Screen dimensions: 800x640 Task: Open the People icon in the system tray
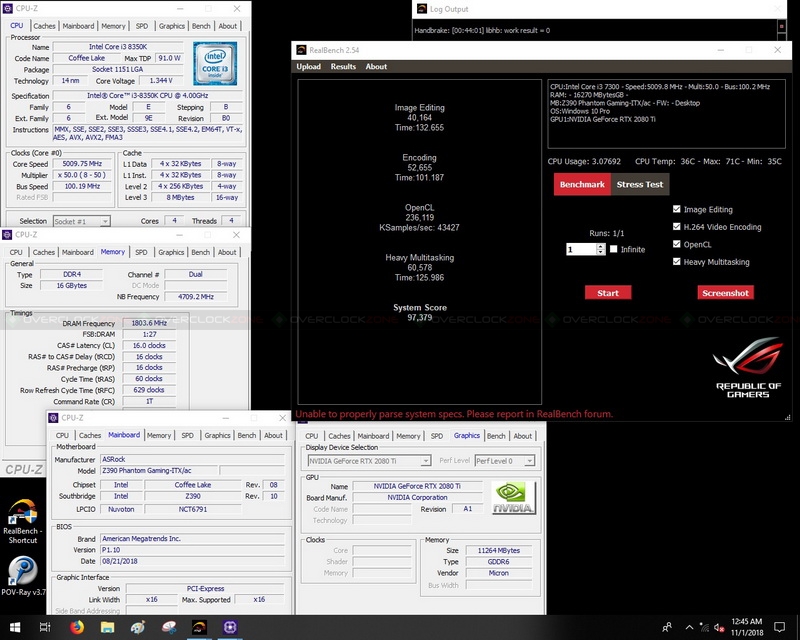(667, 627)
